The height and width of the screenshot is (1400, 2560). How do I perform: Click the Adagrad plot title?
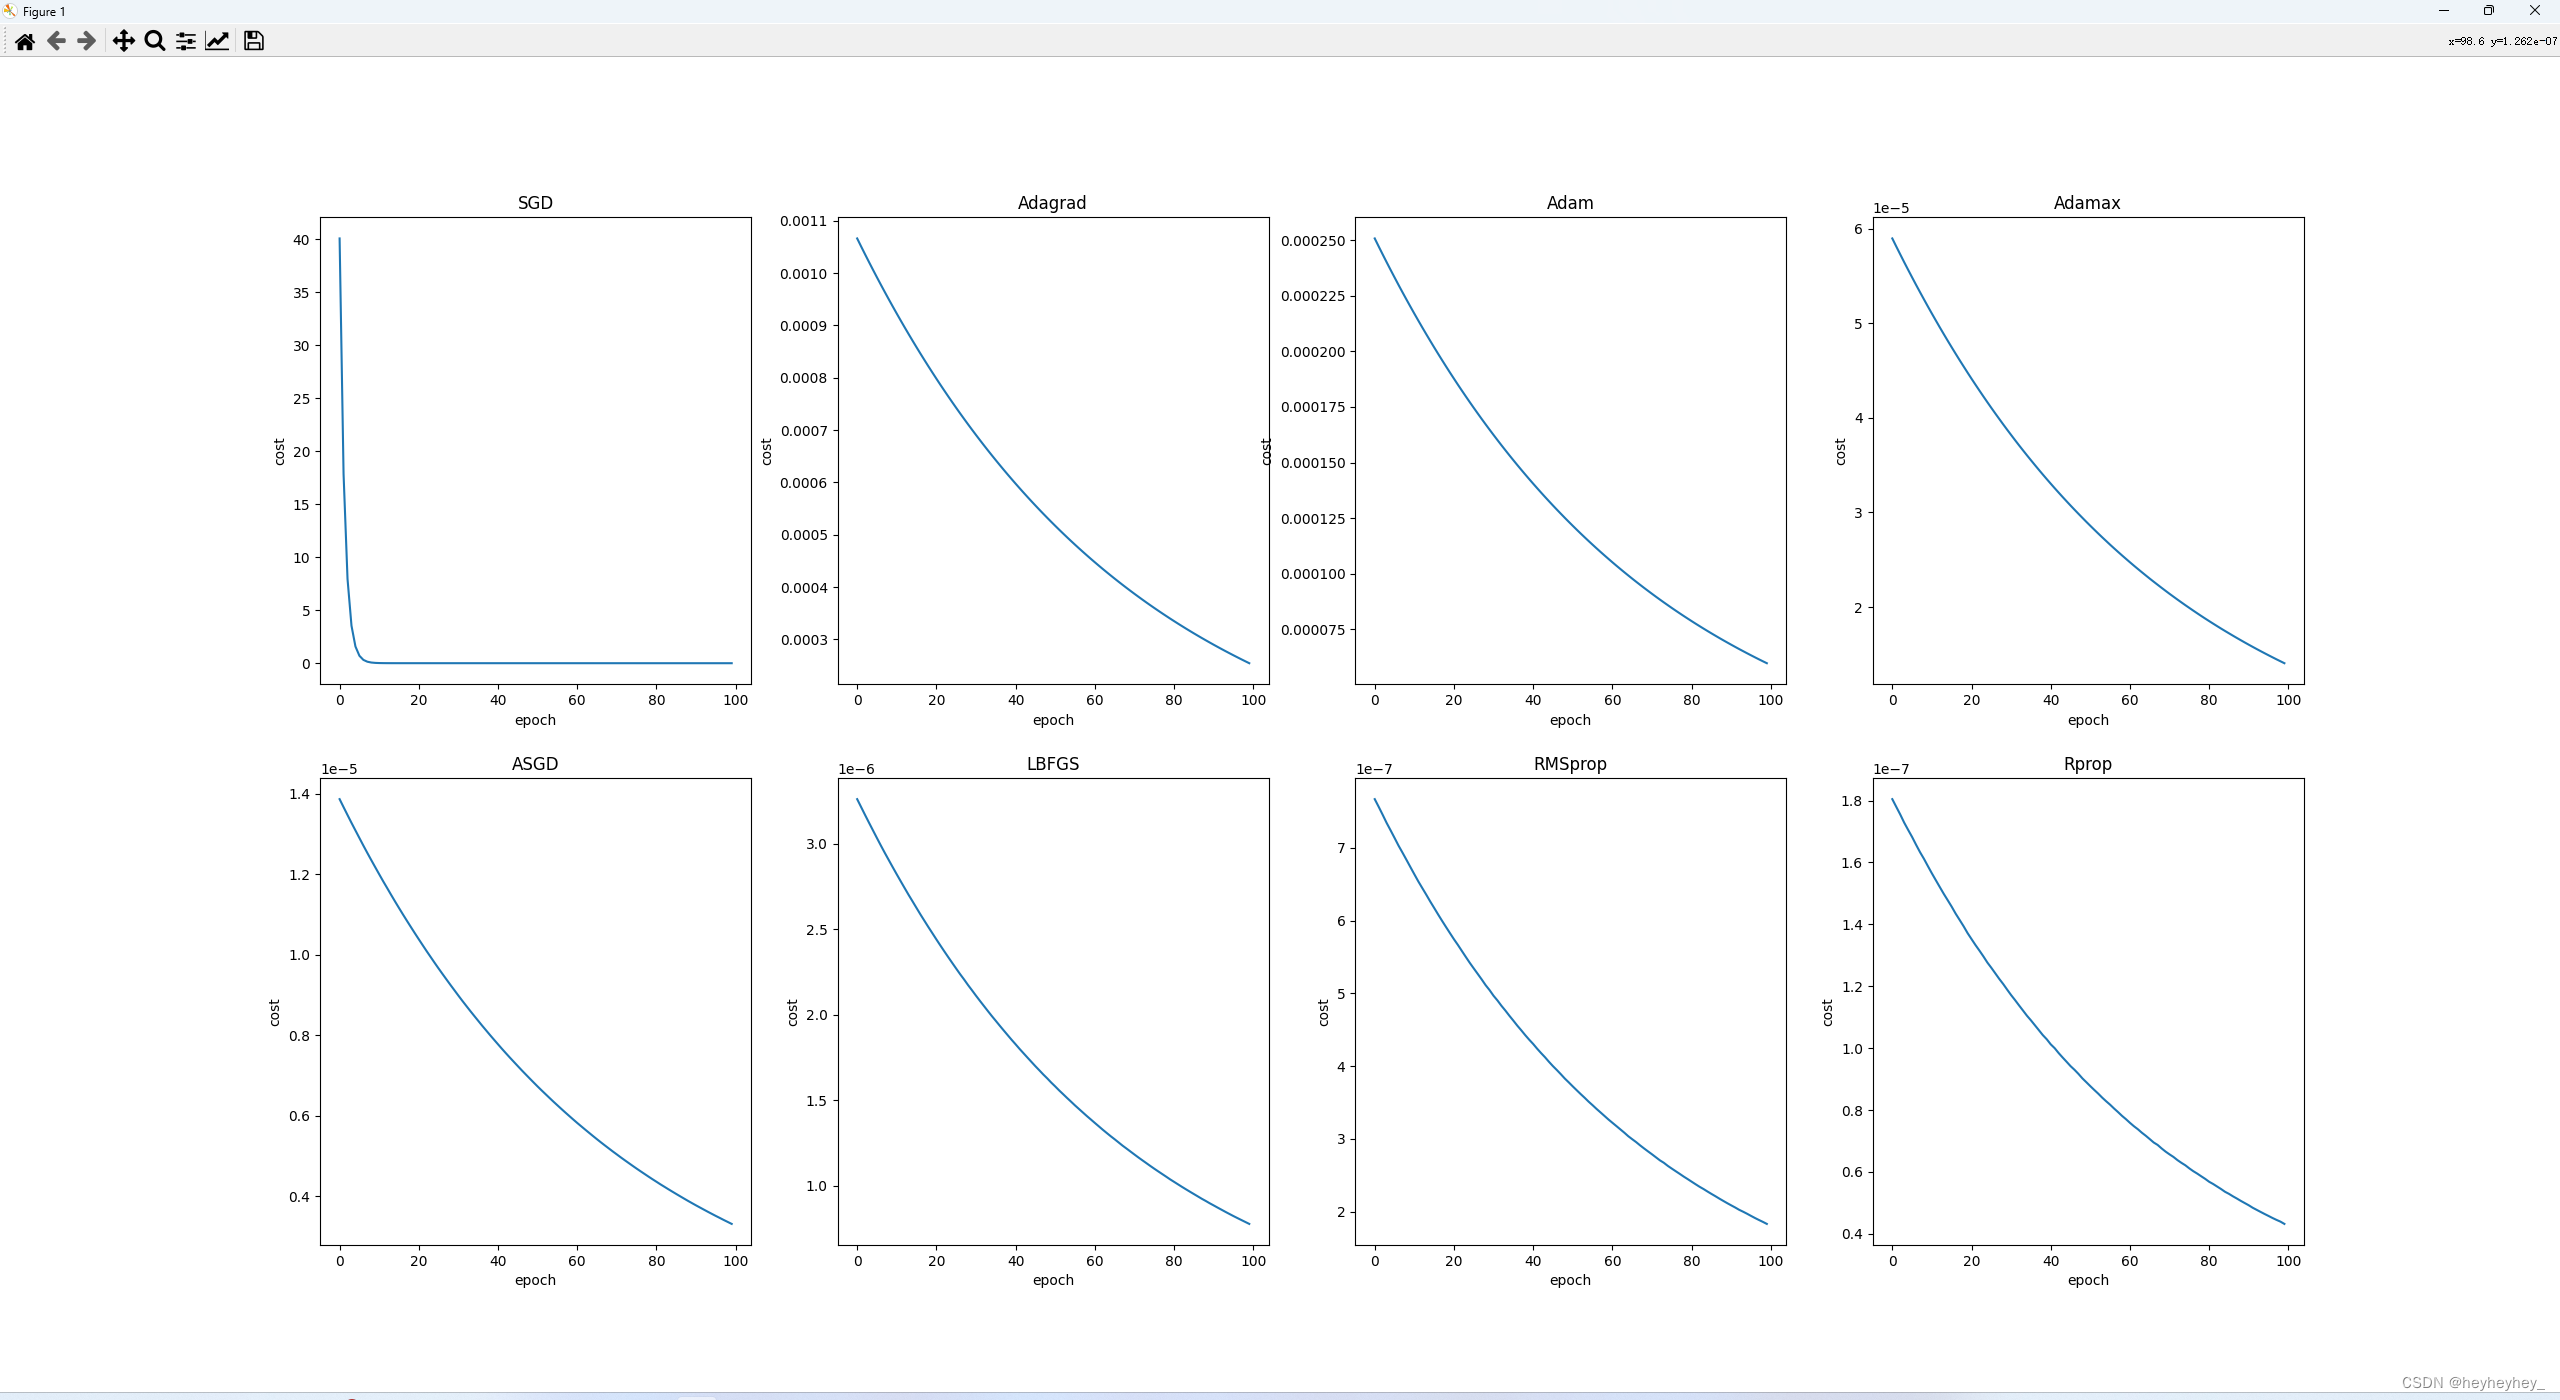[1052, 203]
